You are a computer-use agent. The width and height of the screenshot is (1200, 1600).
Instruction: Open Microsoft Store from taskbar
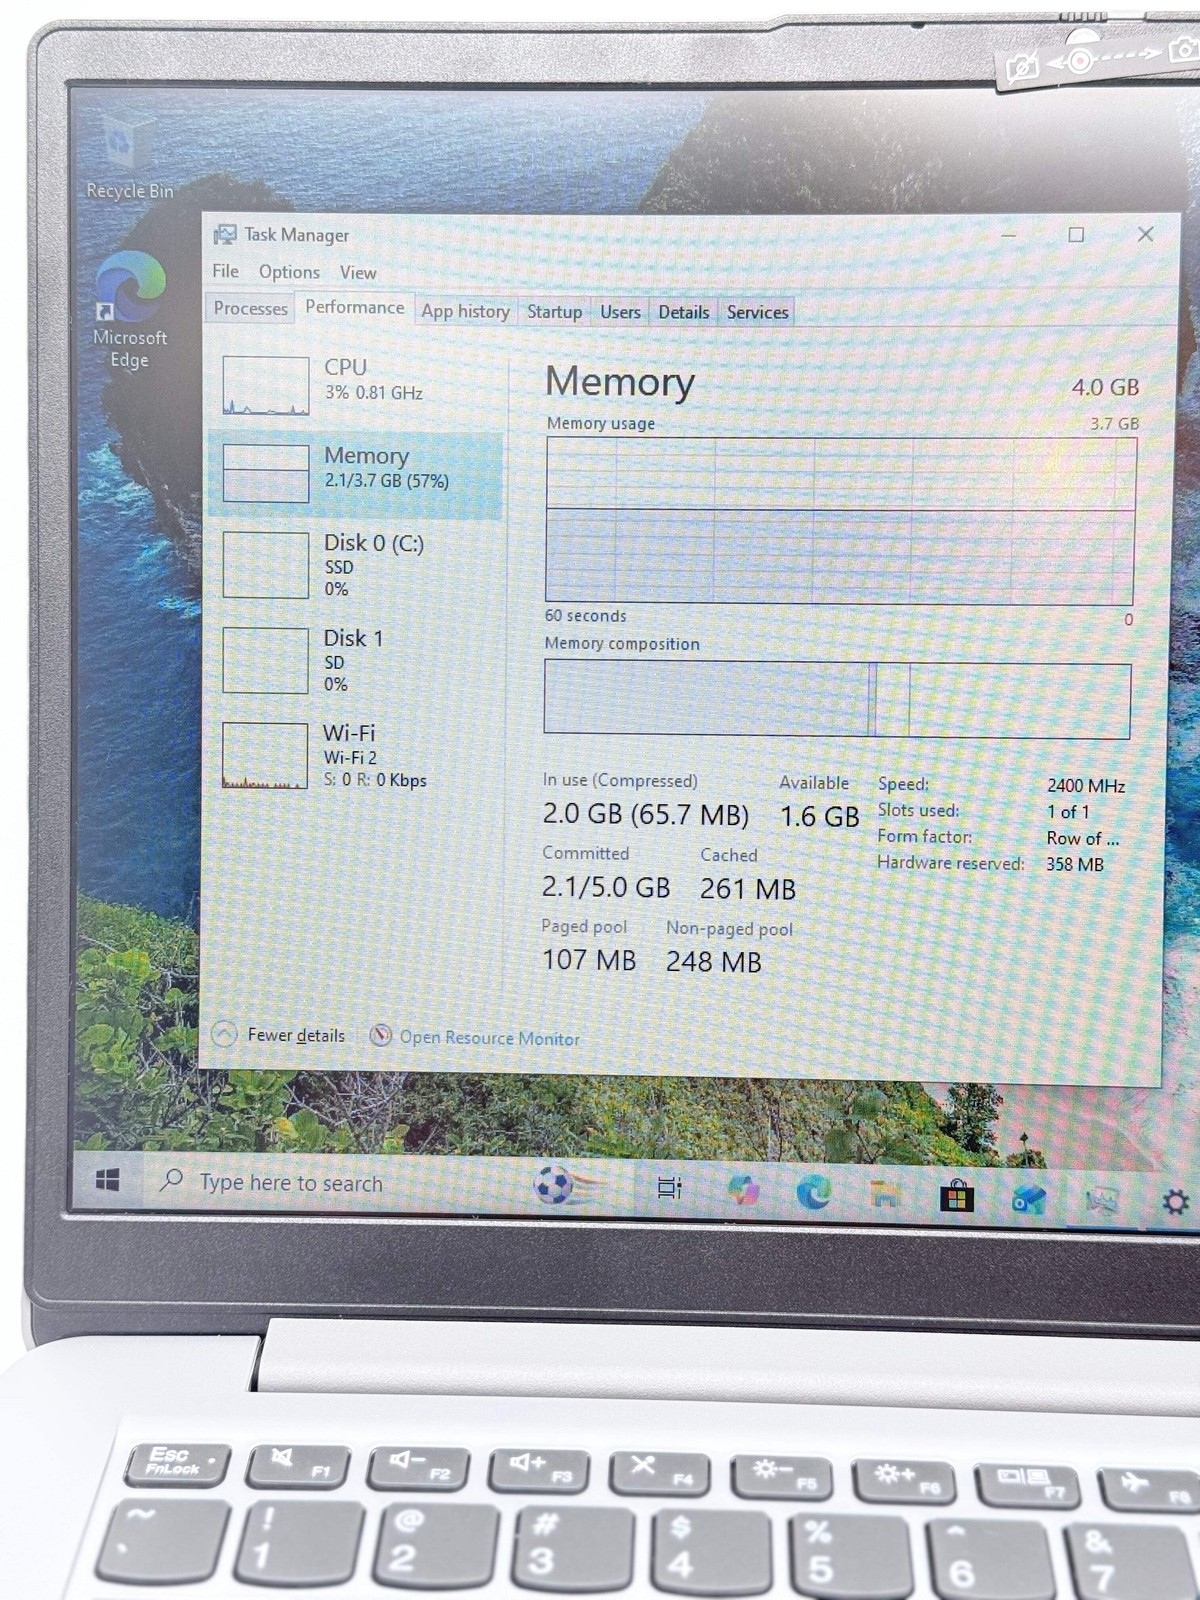coord(956,1196)
